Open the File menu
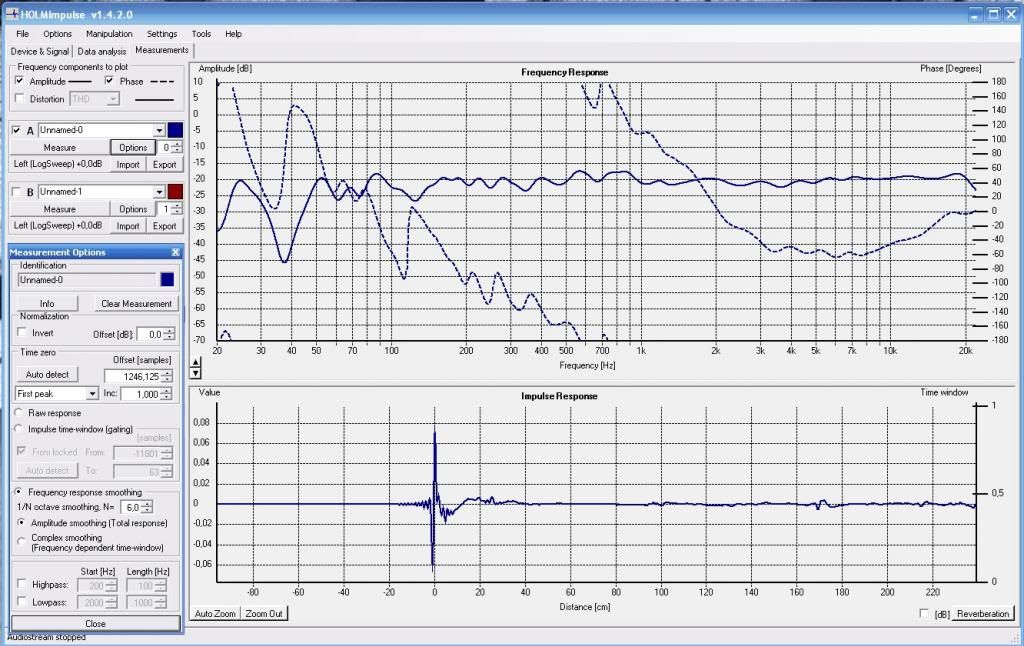 22,34
